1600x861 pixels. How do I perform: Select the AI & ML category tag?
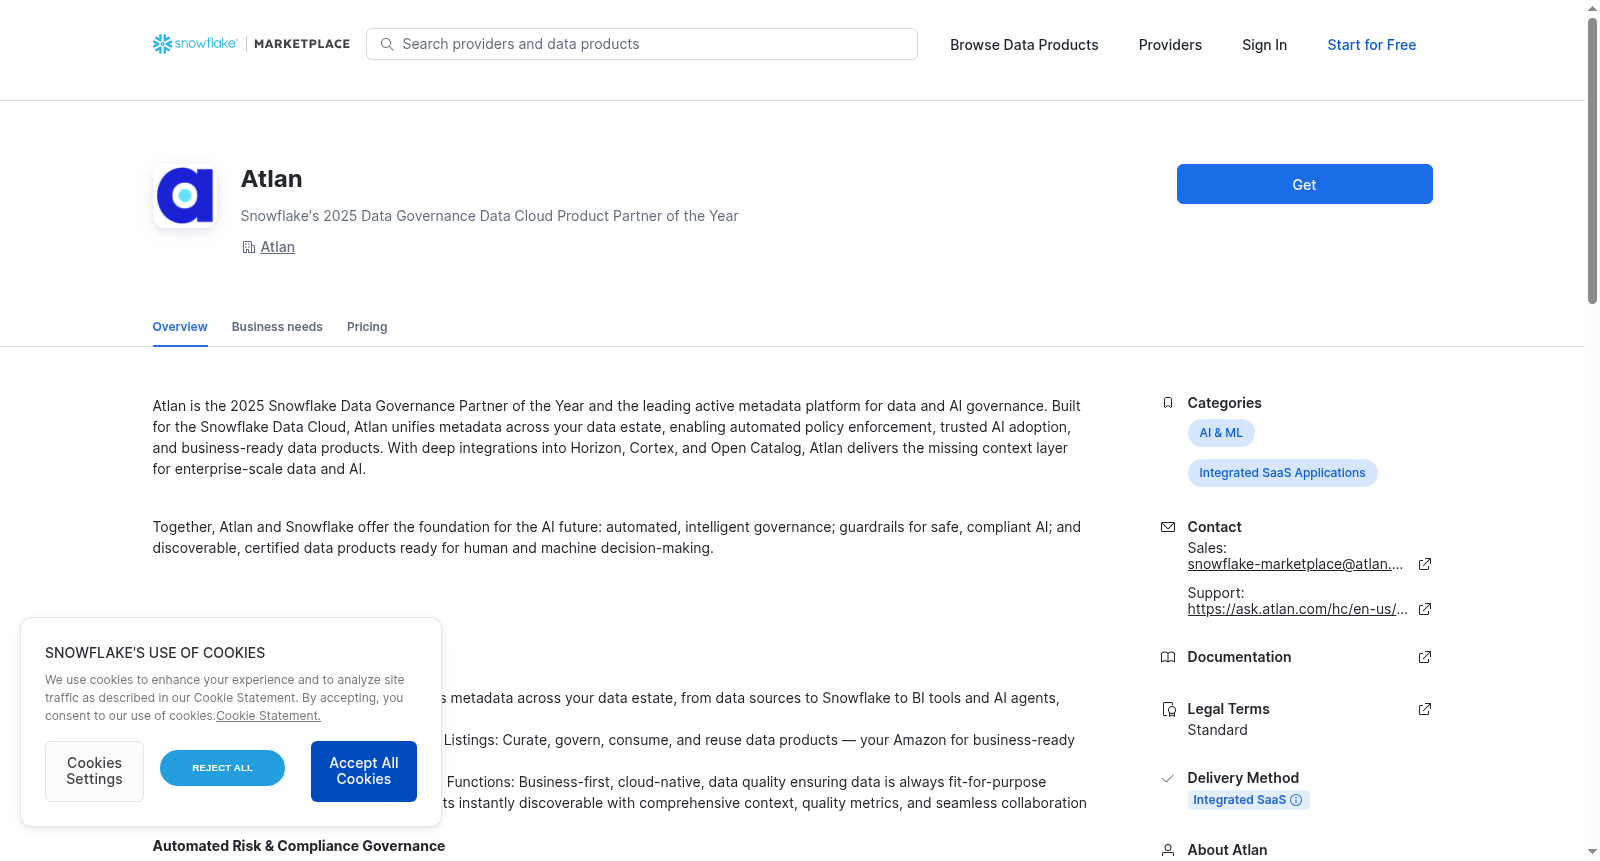coord(1221,433)
